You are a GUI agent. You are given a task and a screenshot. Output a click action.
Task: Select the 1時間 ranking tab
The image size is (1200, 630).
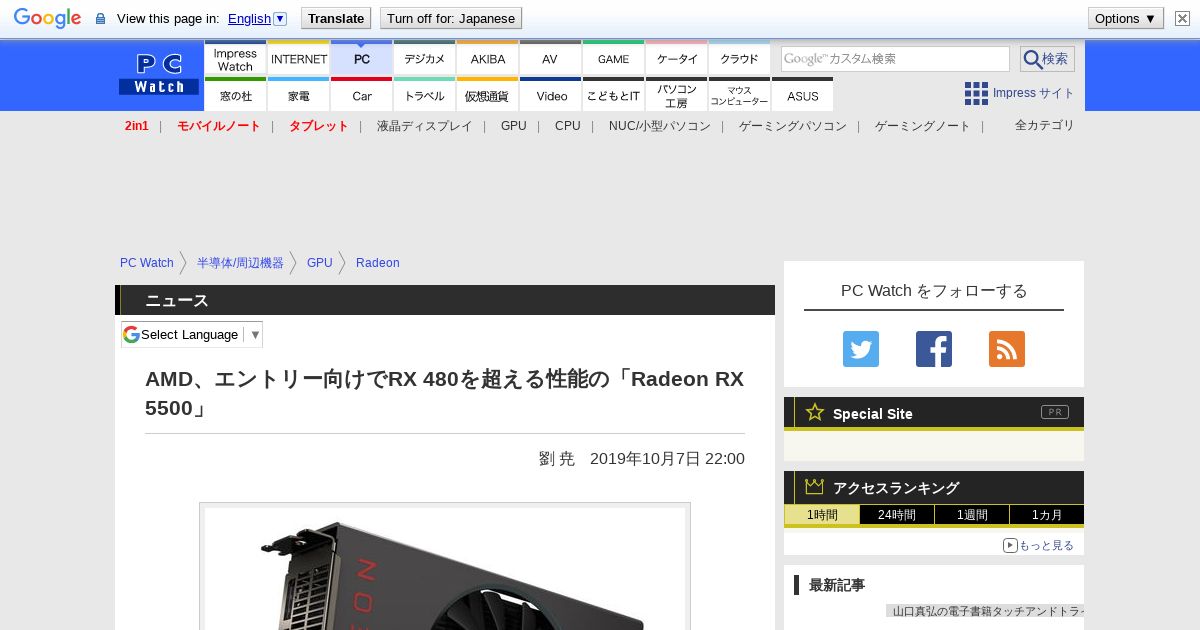coord(822,515)
